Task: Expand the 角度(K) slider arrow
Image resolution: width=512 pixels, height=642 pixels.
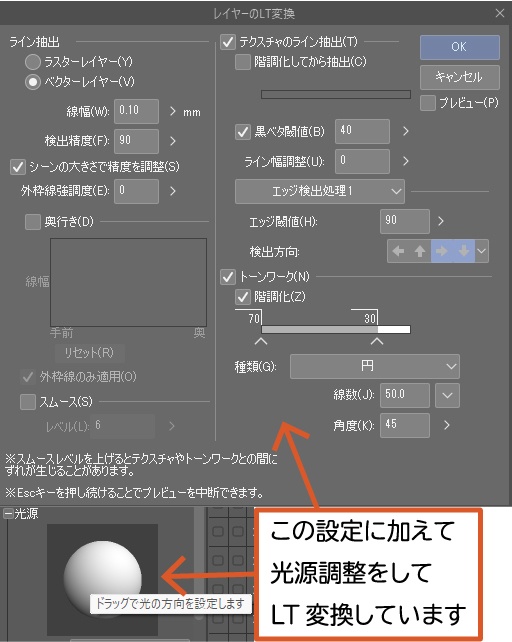Action: click(447, 425)
